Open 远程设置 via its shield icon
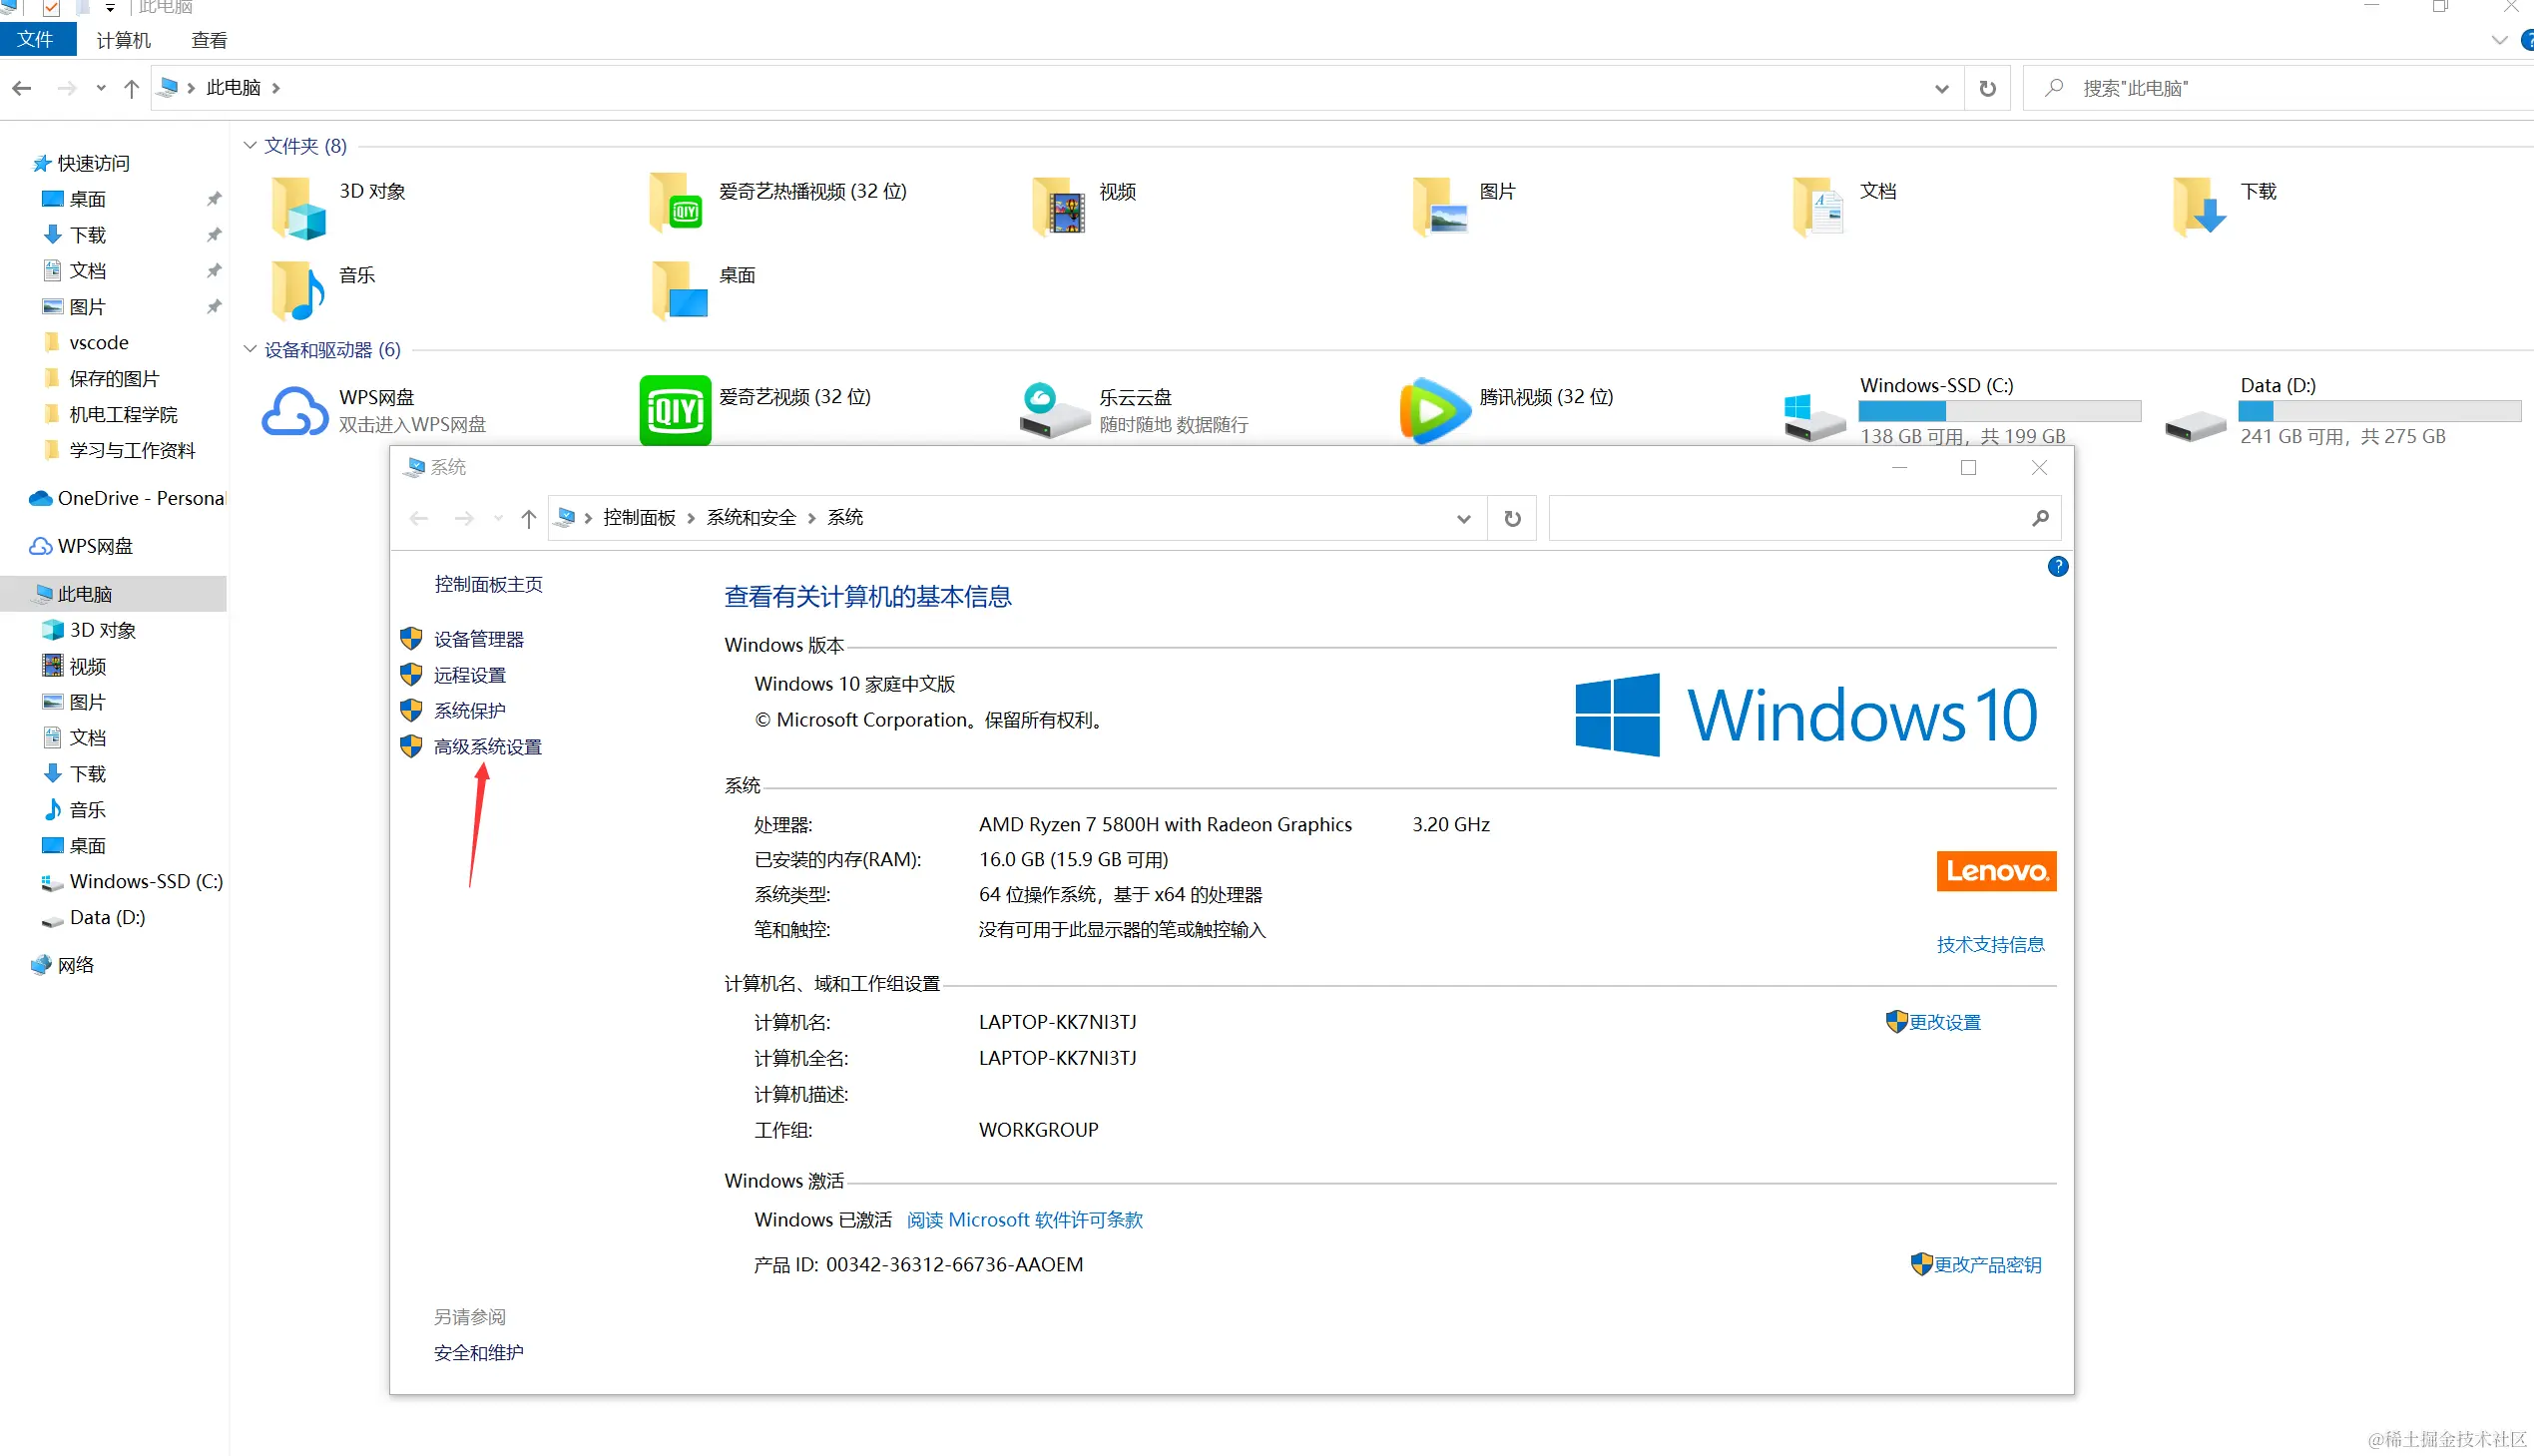The width and height of the screenshot is (2534, 1456). 411,674
